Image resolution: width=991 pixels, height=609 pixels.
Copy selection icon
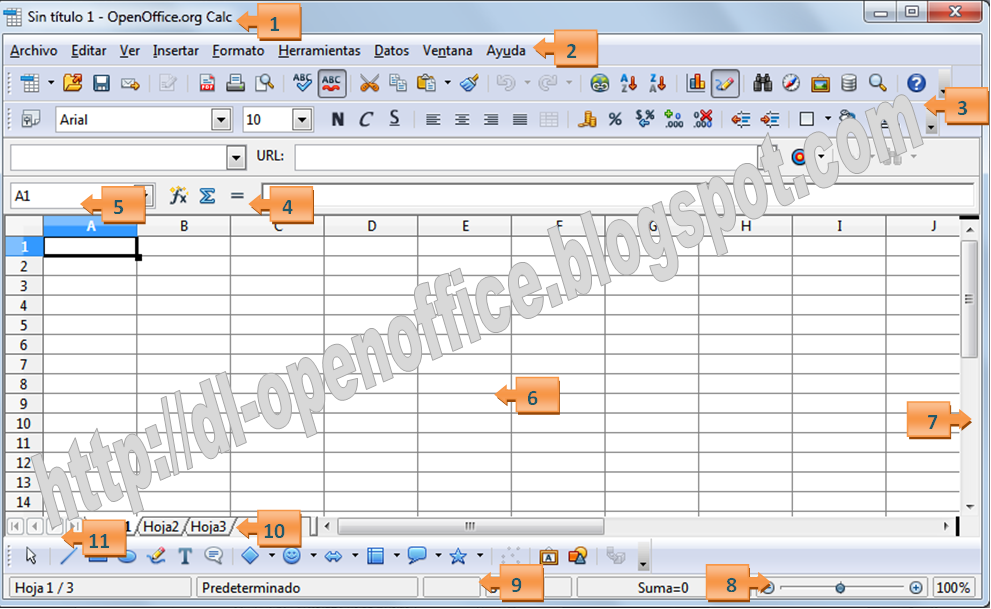point(398,83)
